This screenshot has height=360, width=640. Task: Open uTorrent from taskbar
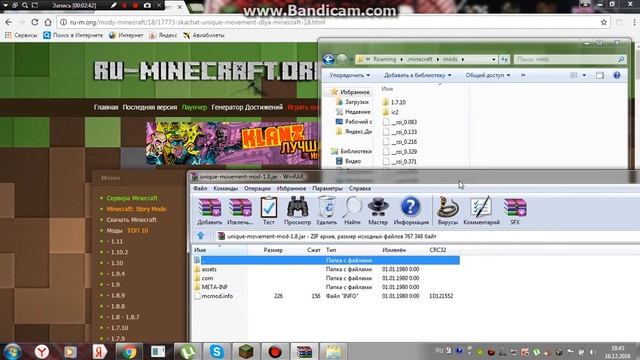[187, 351]
